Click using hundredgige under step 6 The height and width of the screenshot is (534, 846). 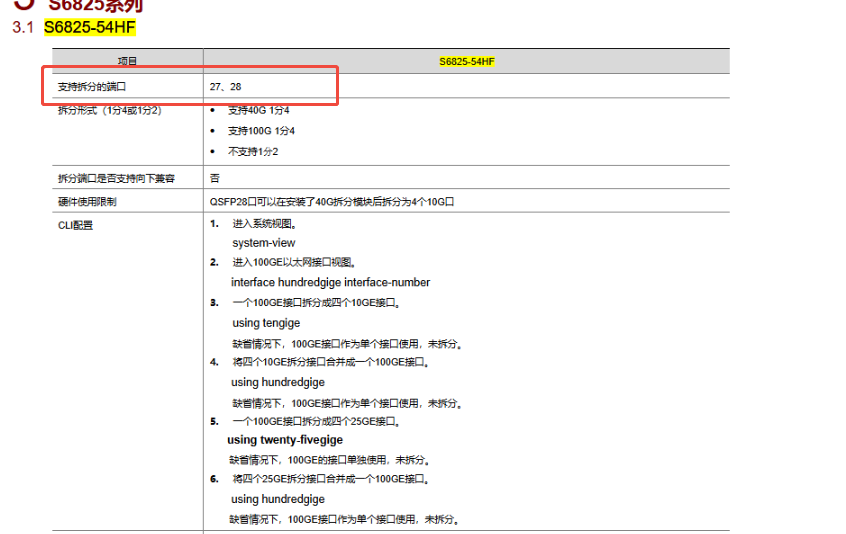click(278, 499)
